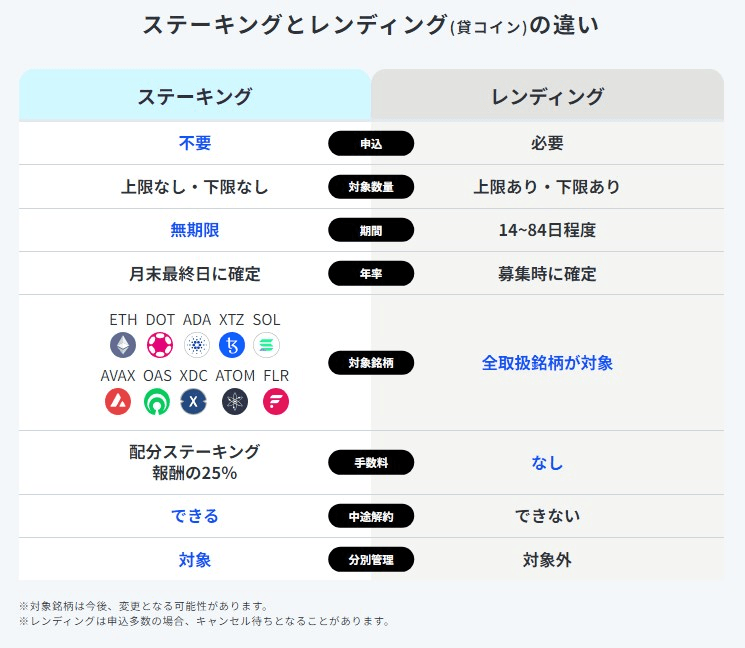Select the SOL Solana coin icon
This screenshot has width=745, height=648.
coord(267,345)
